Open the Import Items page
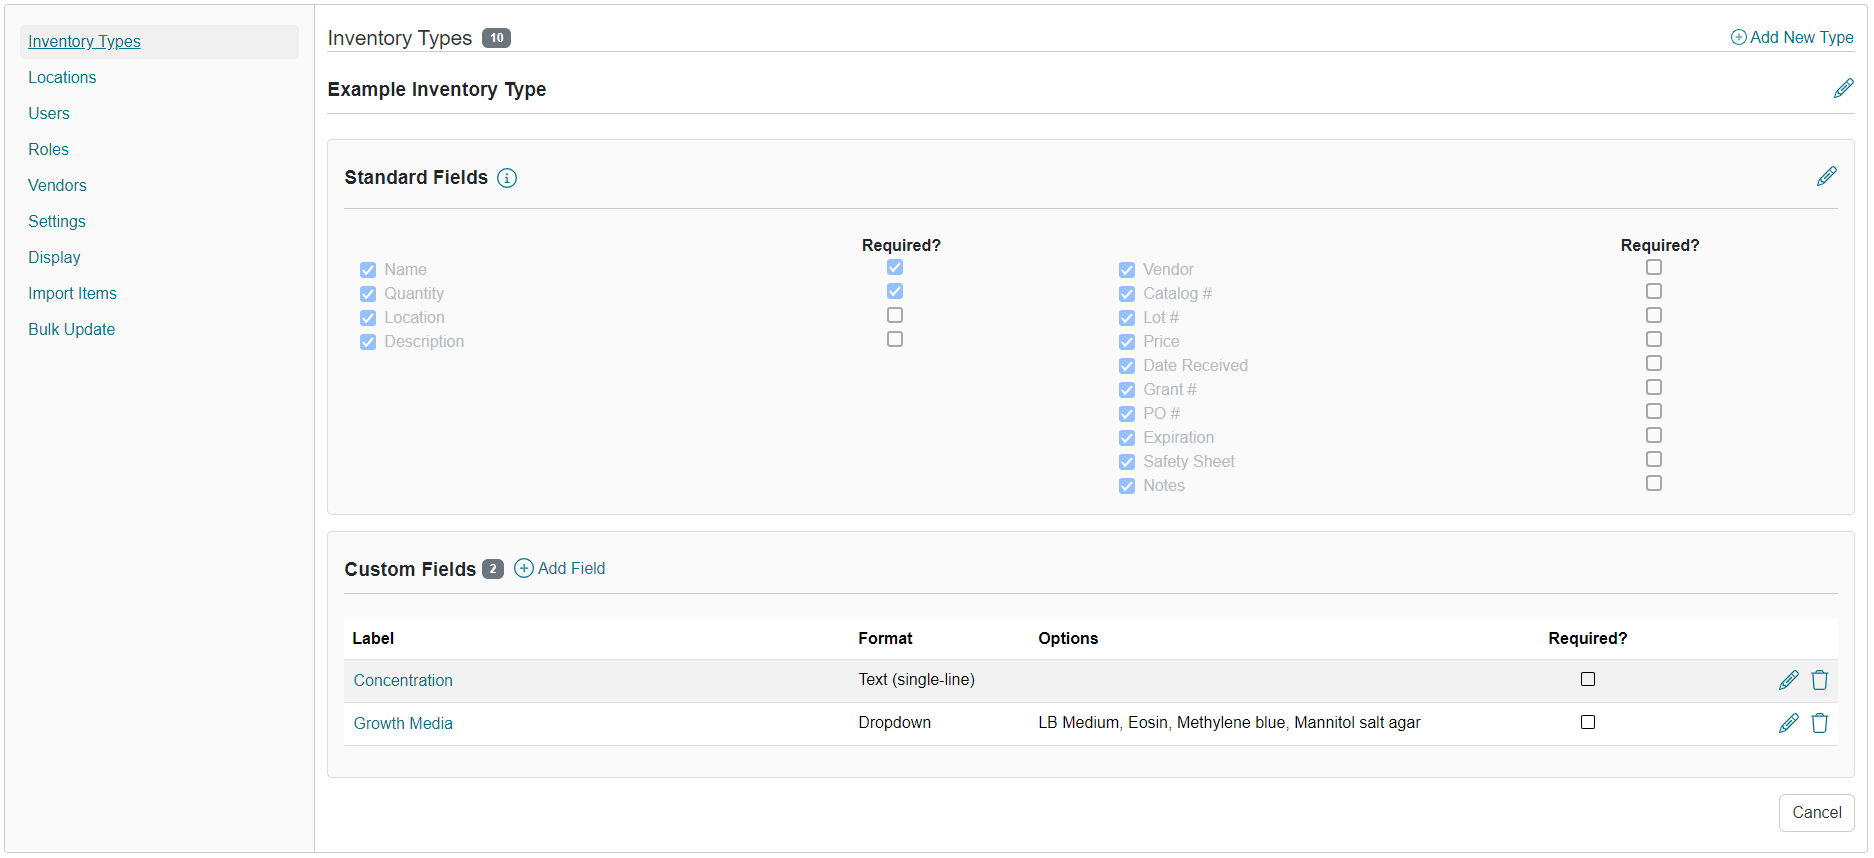The width and height of the screenshot is (1874, 858). click(x=72, y=293)
